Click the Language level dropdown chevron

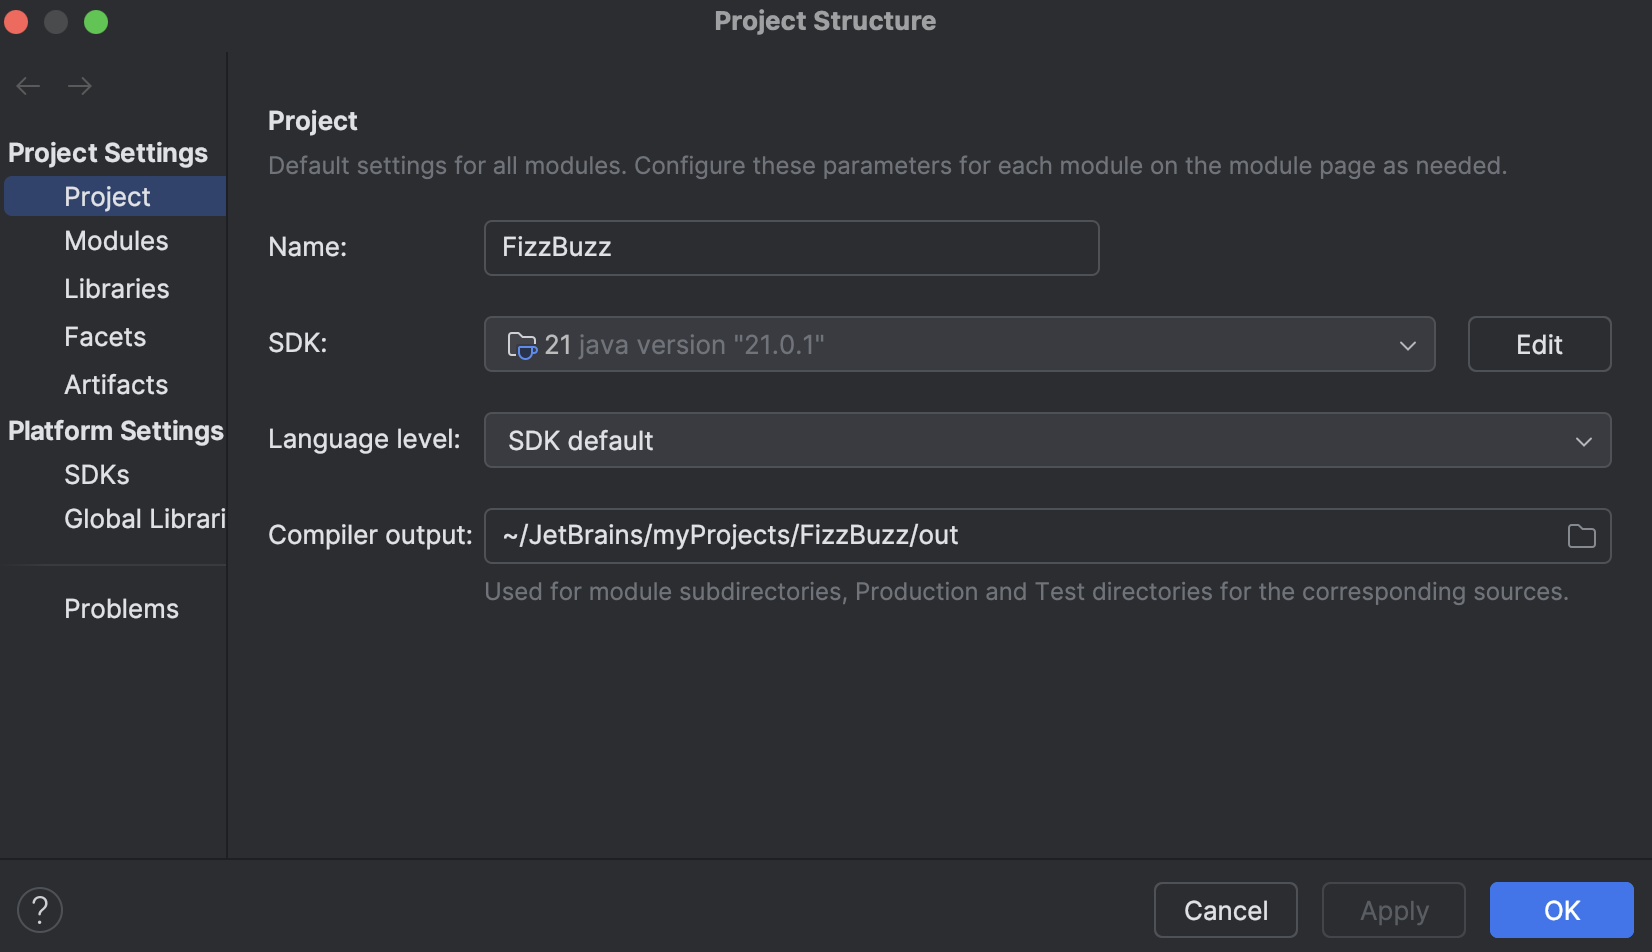tap(1583, 440)
